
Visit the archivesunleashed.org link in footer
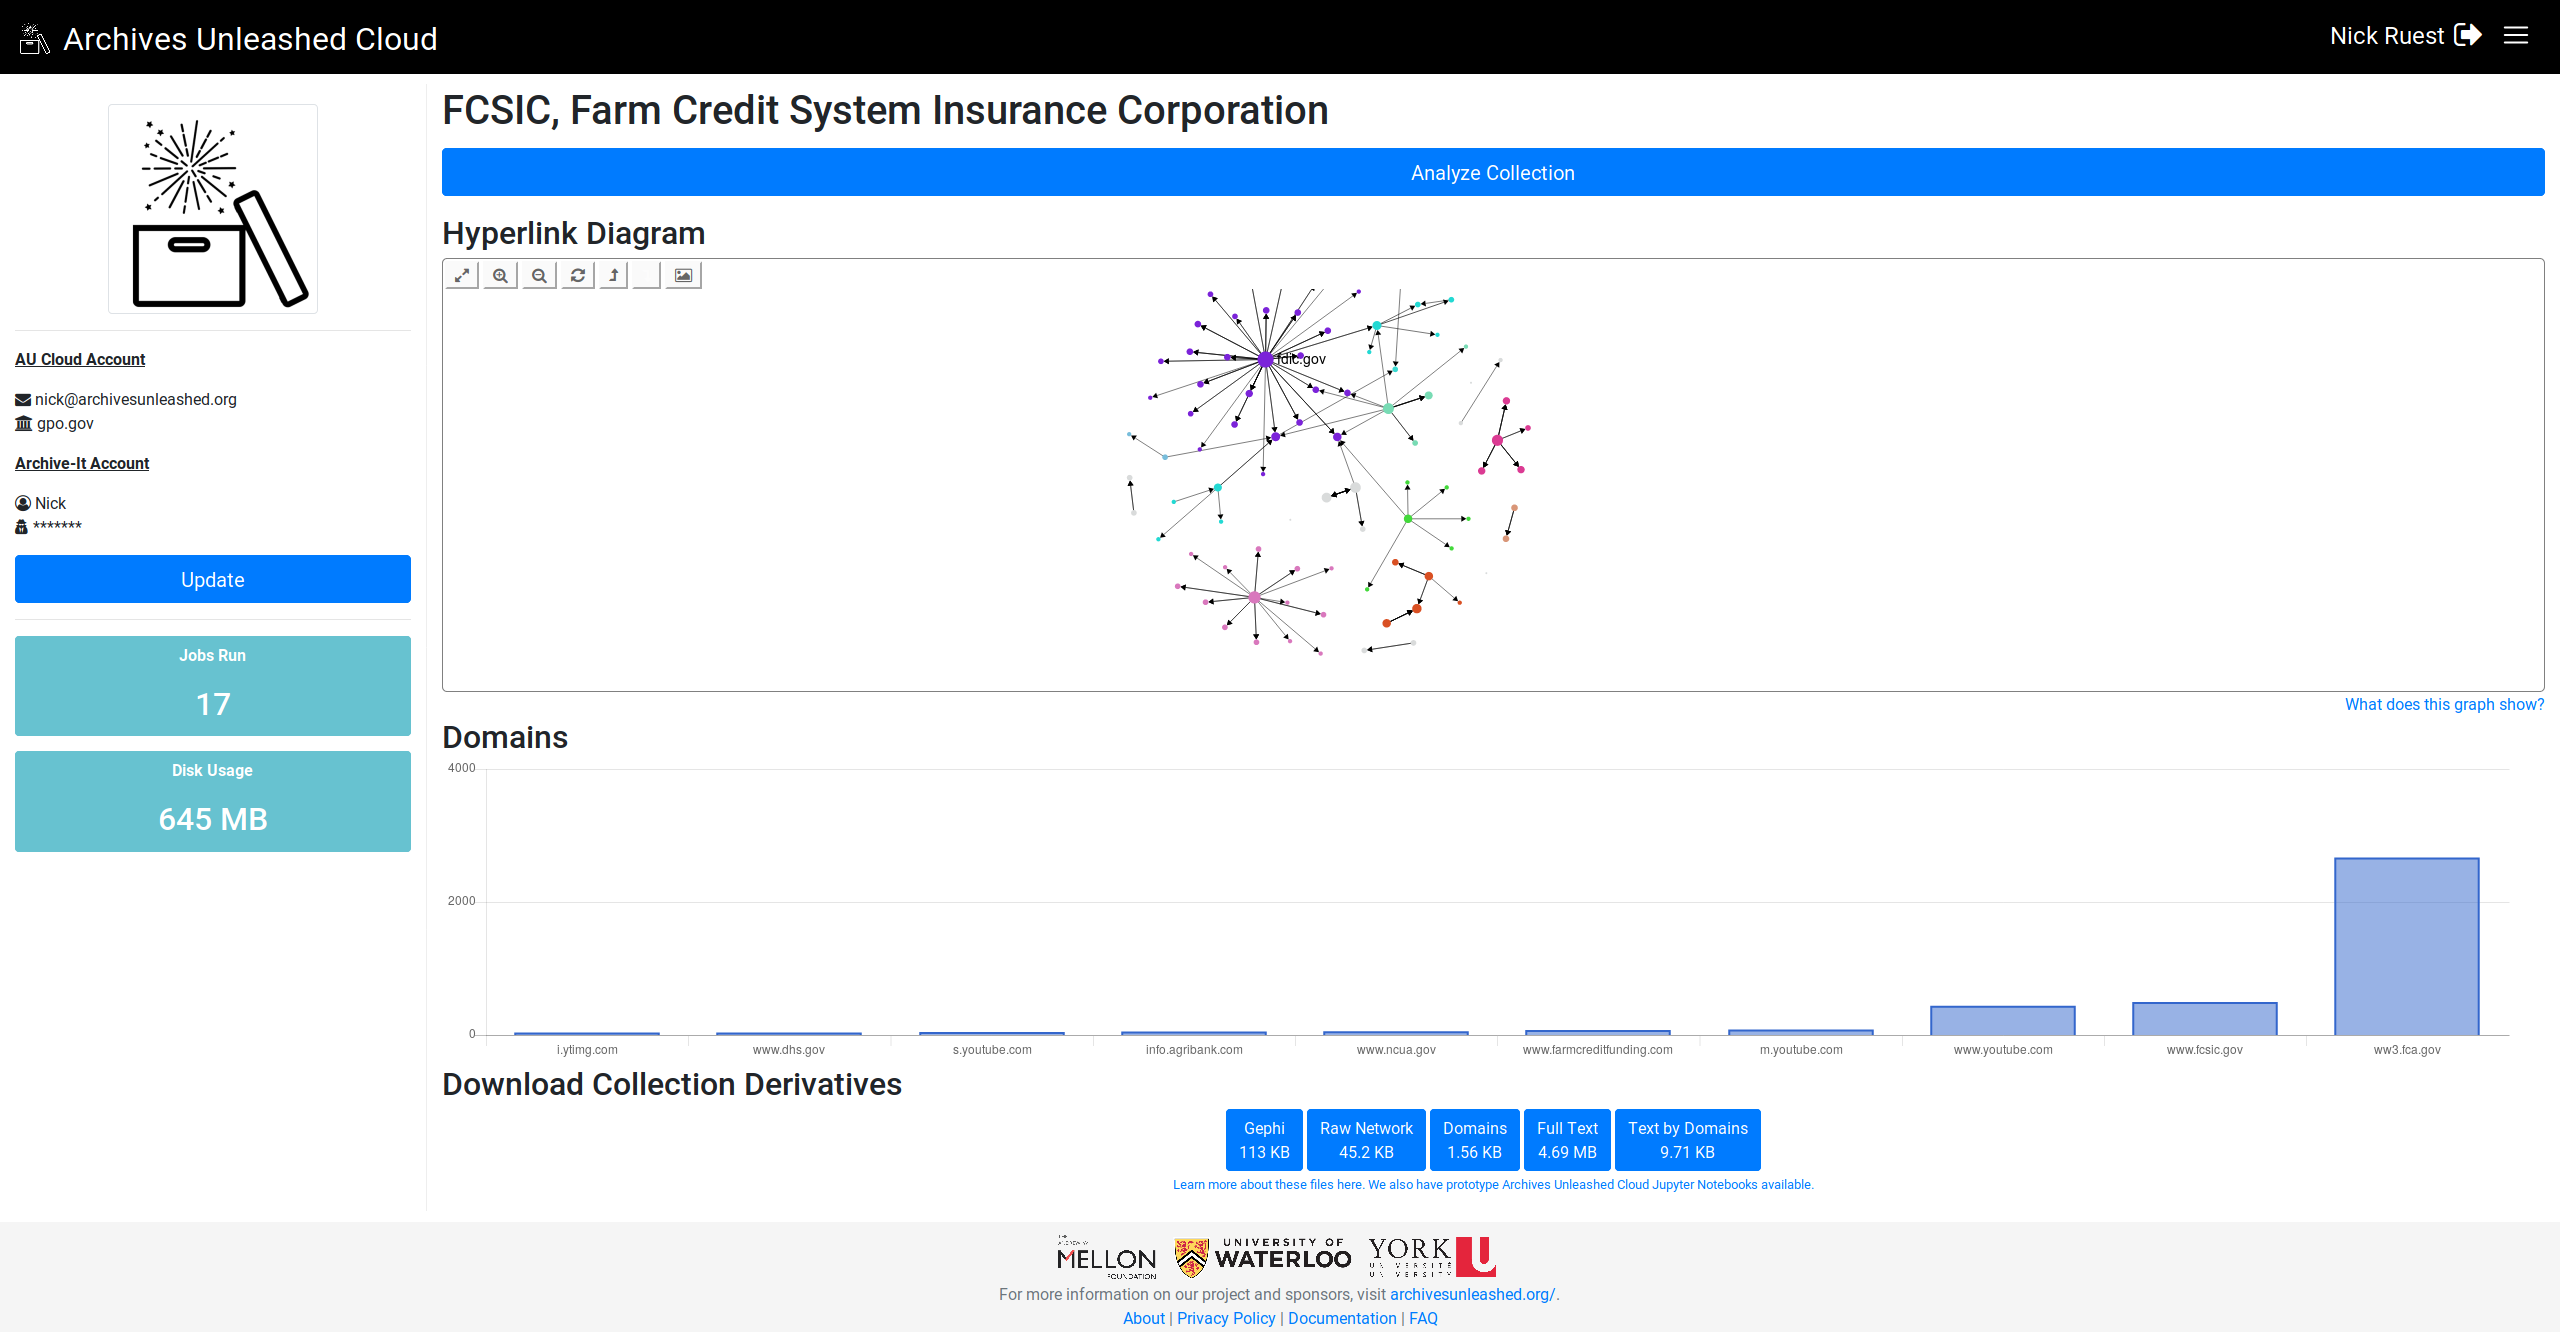[x=1473, y=1294]
